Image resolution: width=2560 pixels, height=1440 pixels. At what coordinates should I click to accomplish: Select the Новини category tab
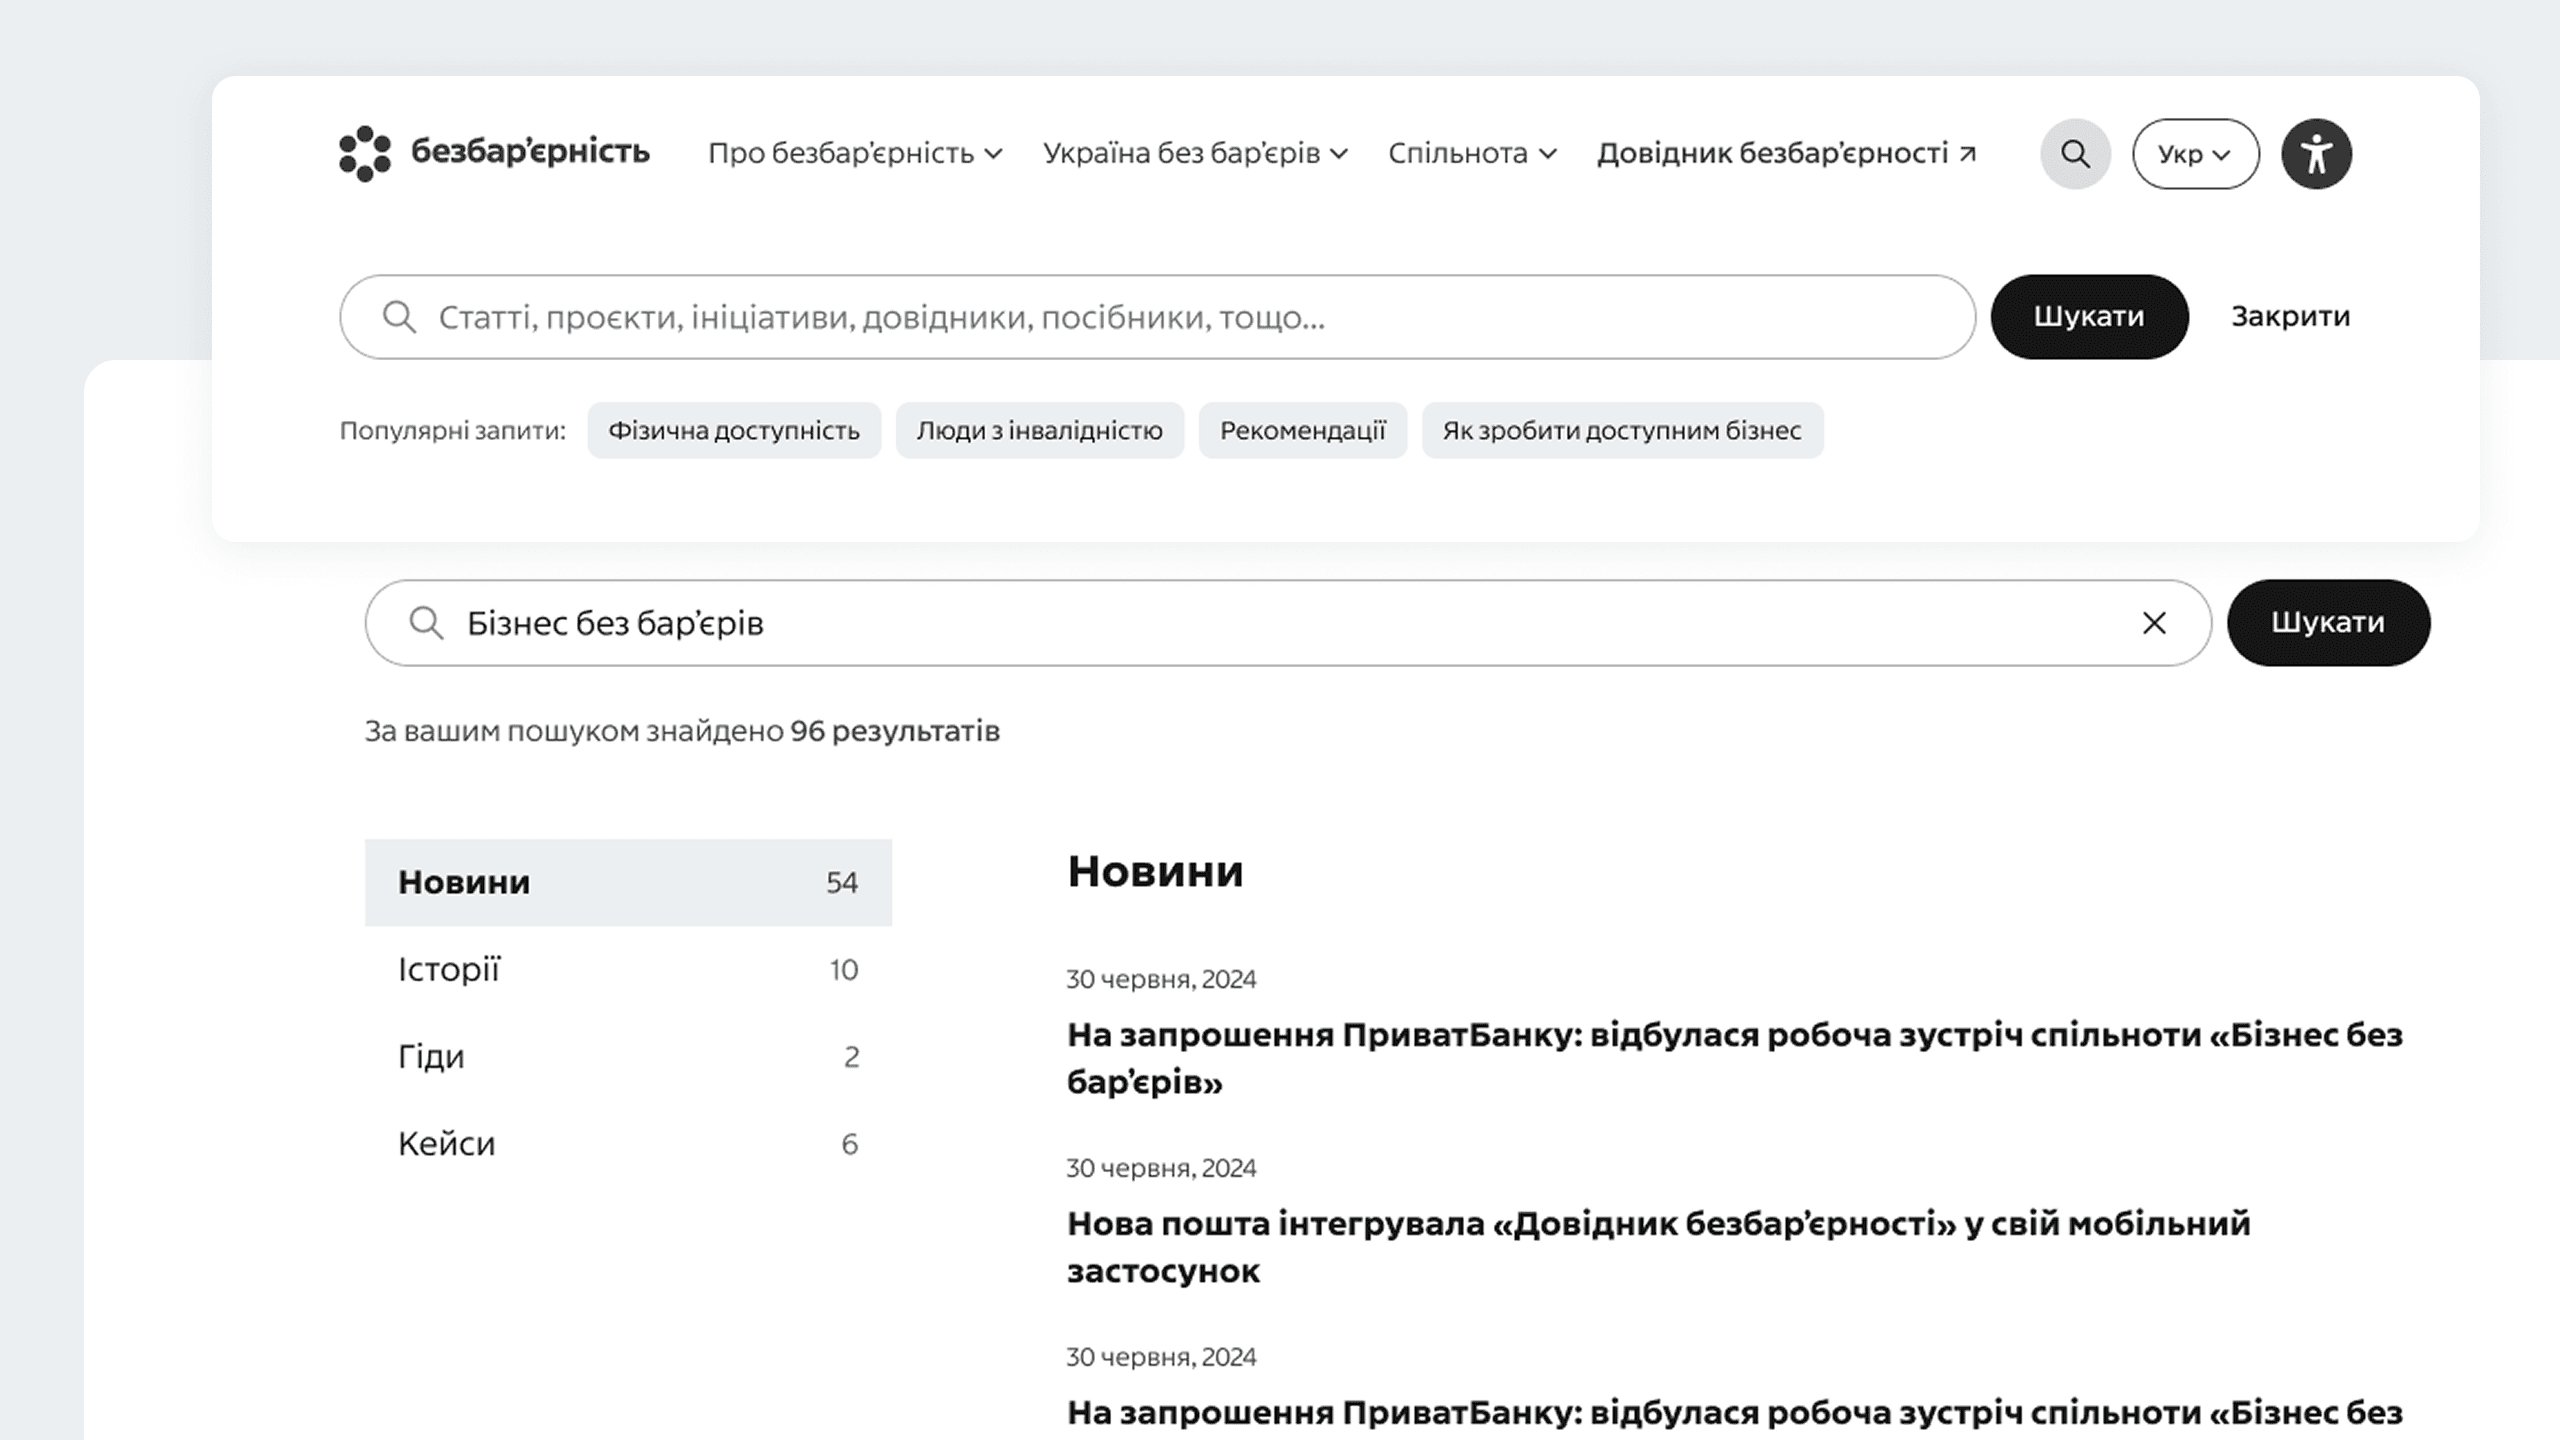click(x=628, y=882)
